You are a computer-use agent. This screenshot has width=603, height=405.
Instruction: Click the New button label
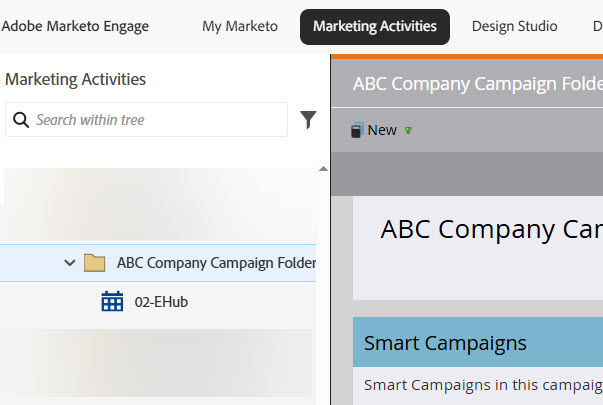pyautogui.click(x=382, y=130)
